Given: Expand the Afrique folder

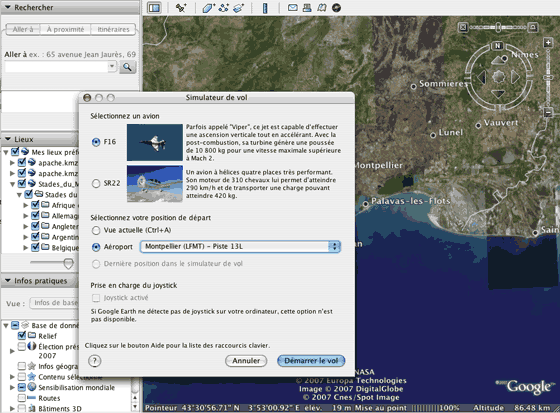Looking at the screenshot, I should [x=26, y=205].
